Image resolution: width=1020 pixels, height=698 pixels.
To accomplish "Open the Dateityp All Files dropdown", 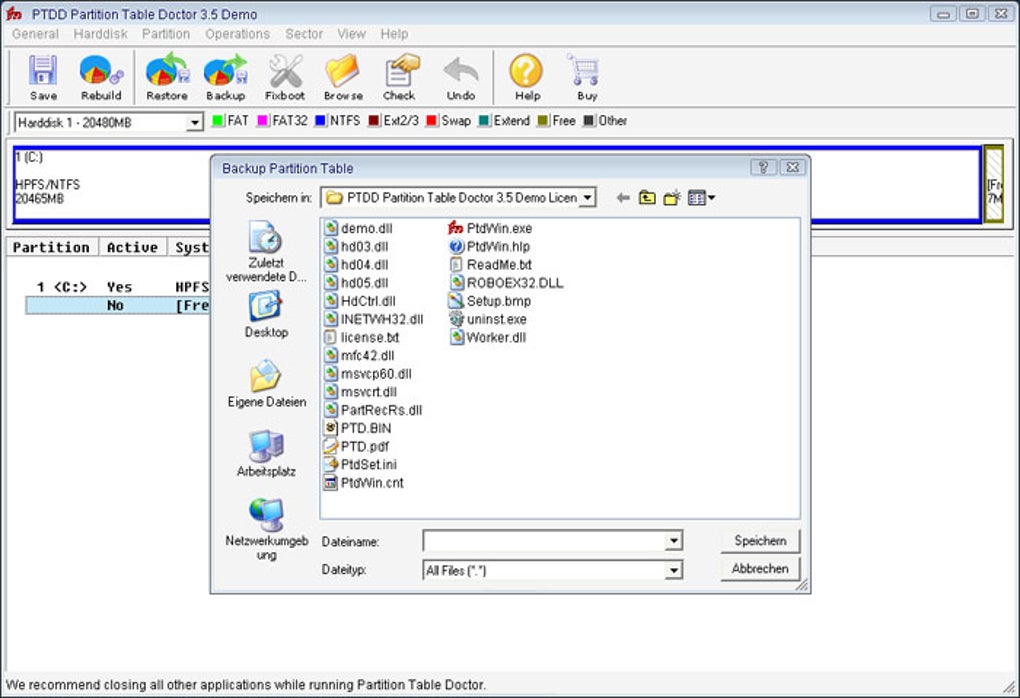I will click(674, 570).
